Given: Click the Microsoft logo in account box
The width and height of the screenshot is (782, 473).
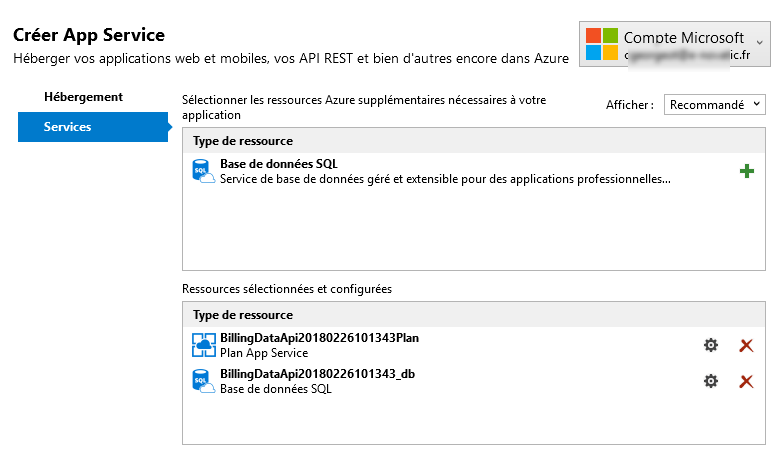Looking at the screenshot, I should 601,44.
